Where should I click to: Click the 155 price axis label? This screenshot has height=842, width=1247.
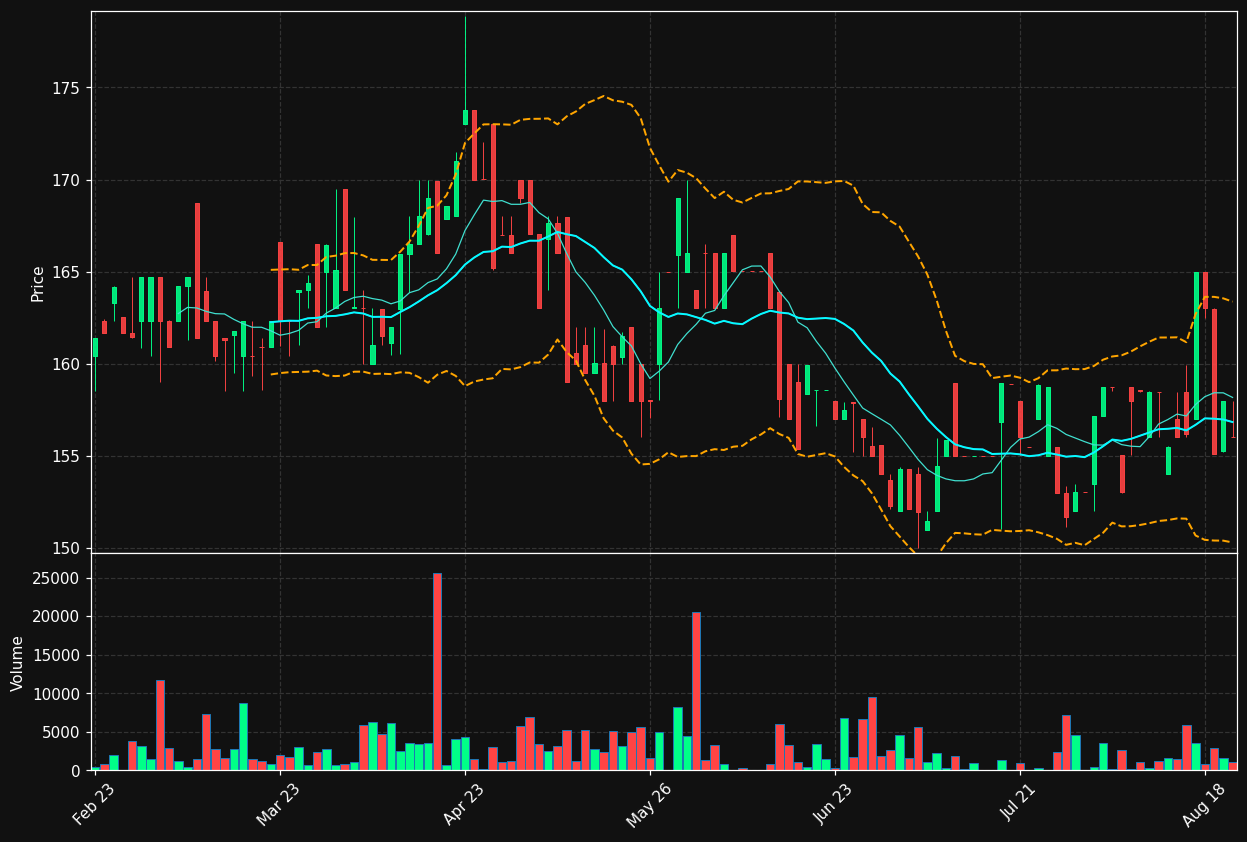click(x=67, y=456)
